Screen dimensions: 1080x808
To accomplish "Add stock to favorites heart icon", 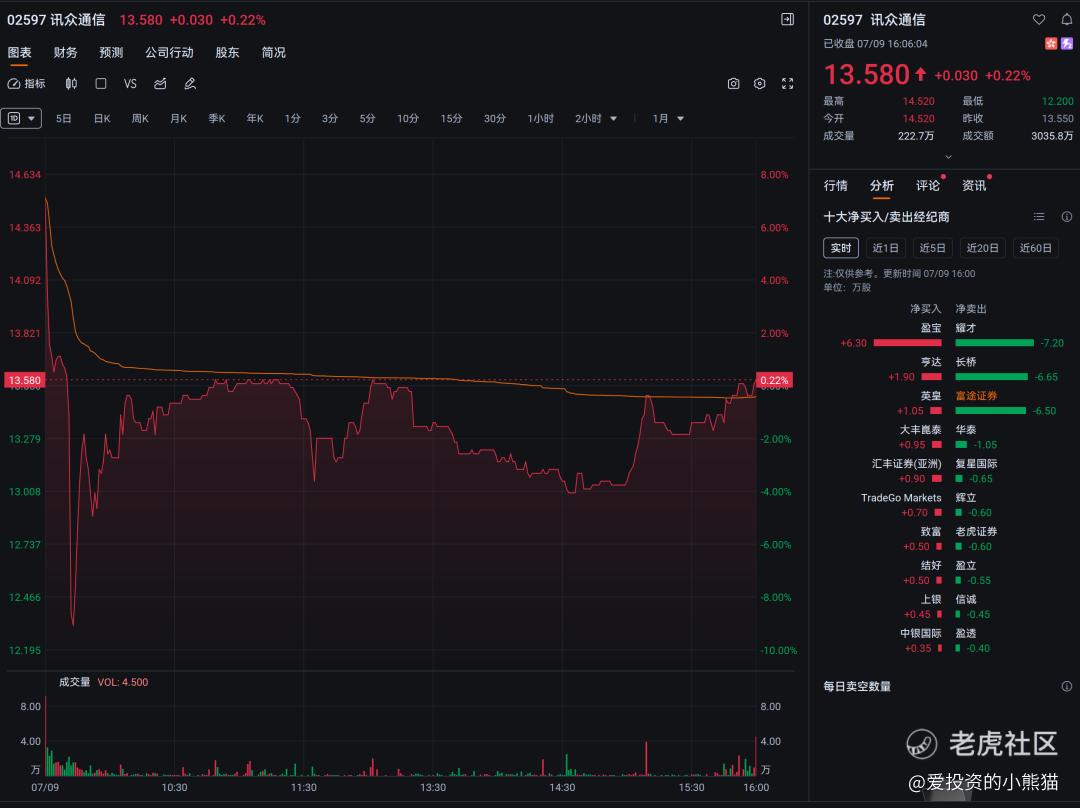I will [1039, 19].
